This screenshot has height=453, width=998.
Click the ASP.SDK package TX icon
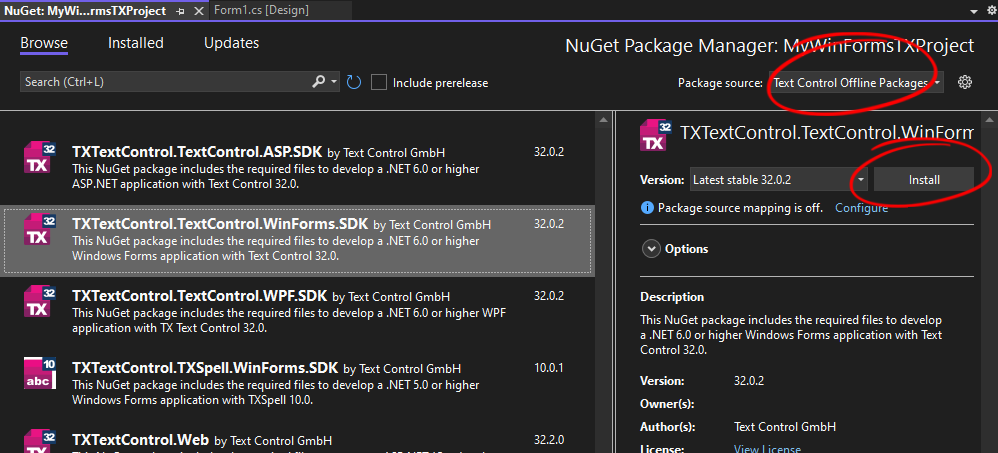point(39,157)
